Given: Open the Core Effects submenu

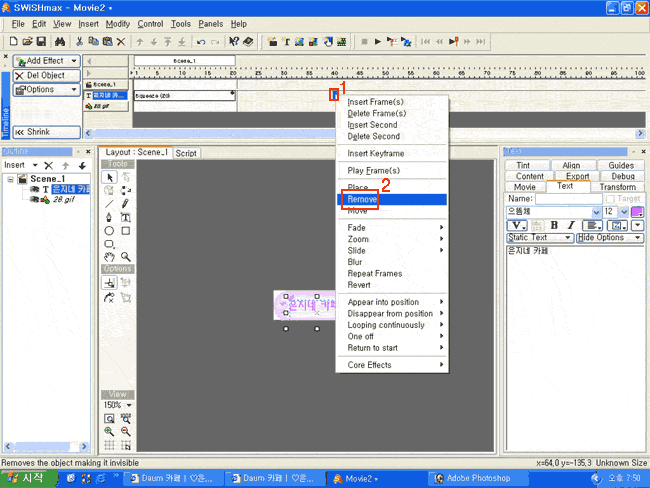Looking at the screenshot, I should (392, 365).
